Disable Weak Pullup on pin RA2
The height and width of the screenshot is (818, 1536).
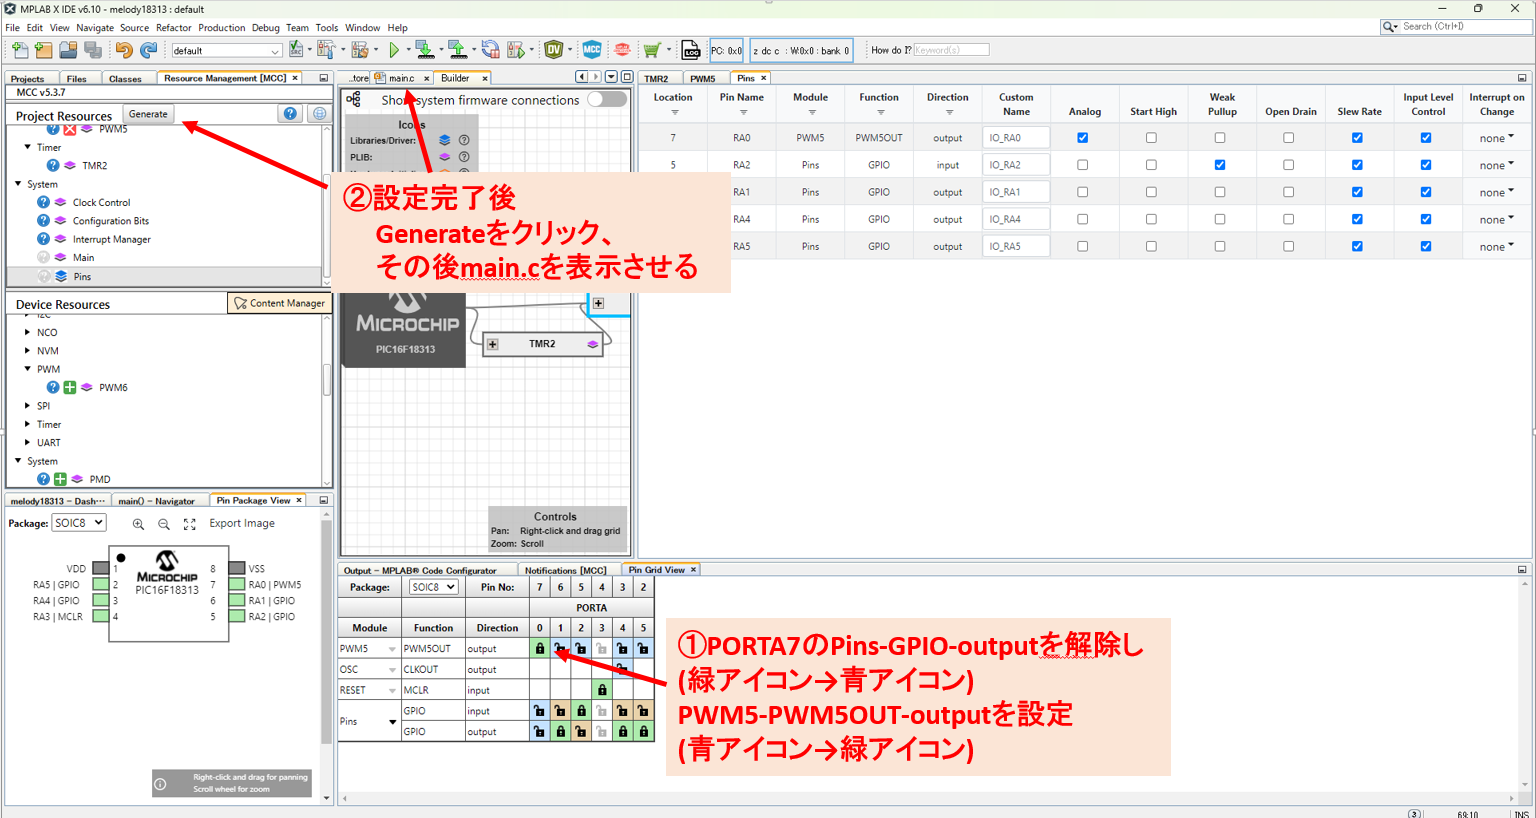click(x=1220, y=165)
